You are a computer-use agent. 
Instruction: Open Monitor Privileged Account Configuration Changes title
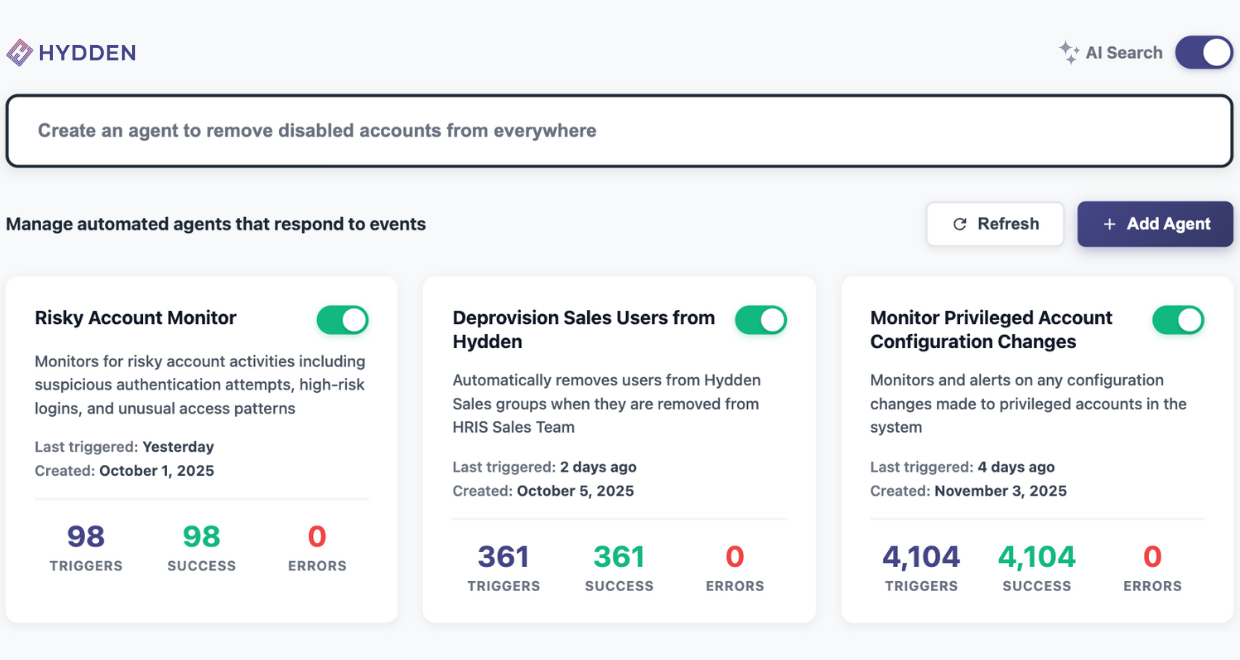991,329
